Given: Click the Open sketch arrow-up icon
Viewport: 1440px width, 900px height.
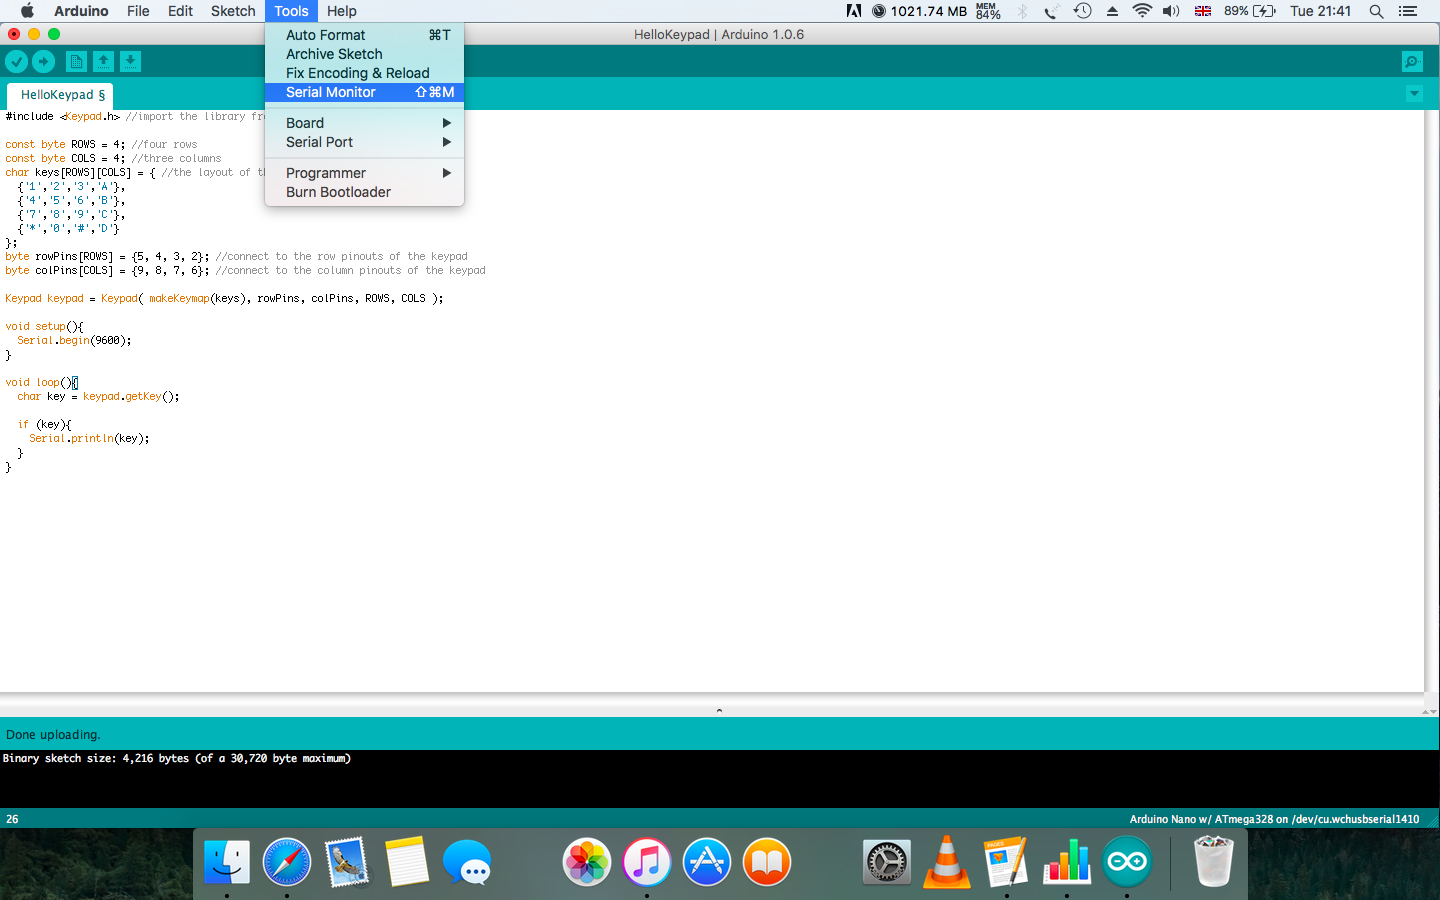Looking at the screenshot, I should [x=103, y=62].
